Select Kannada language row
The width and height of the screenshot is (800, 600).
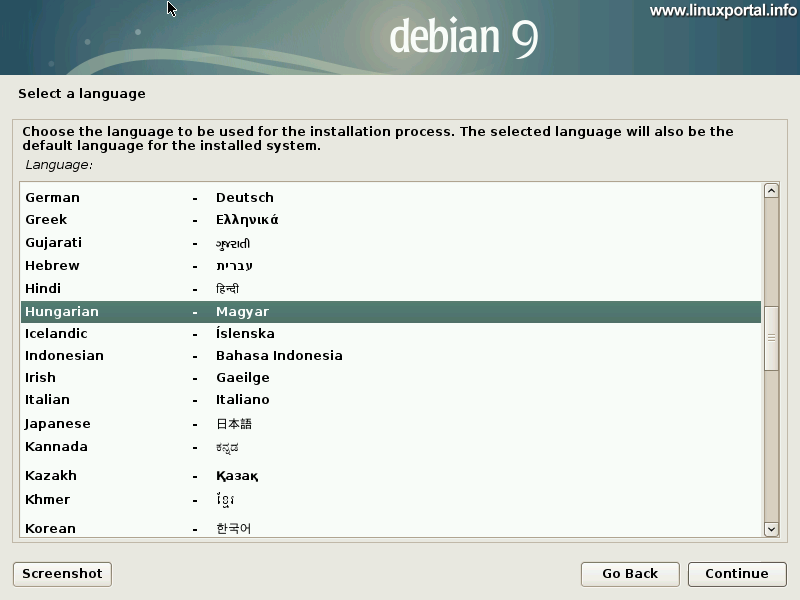(391, 447)
